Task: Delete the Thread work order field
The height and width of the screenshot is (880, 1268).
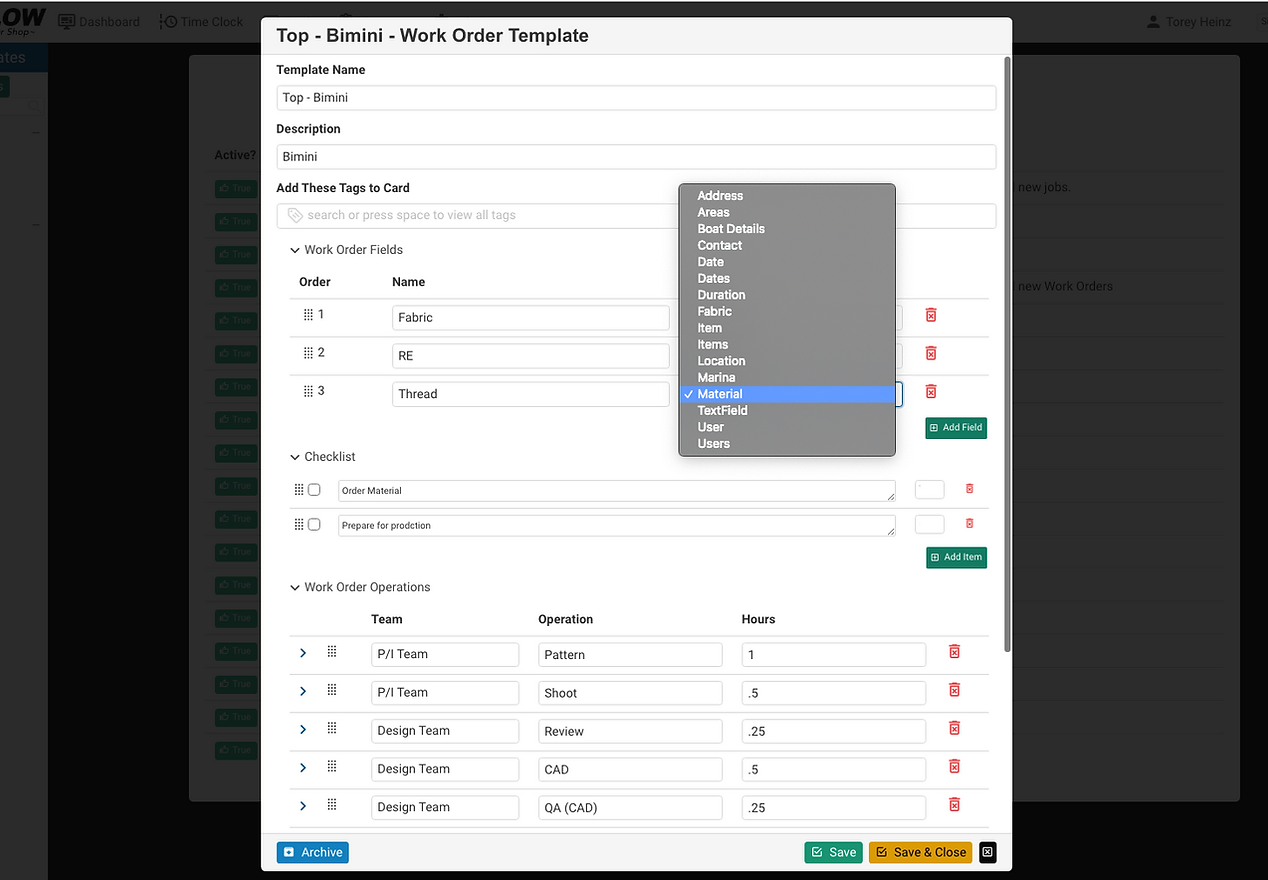Action: click(930, 391)
